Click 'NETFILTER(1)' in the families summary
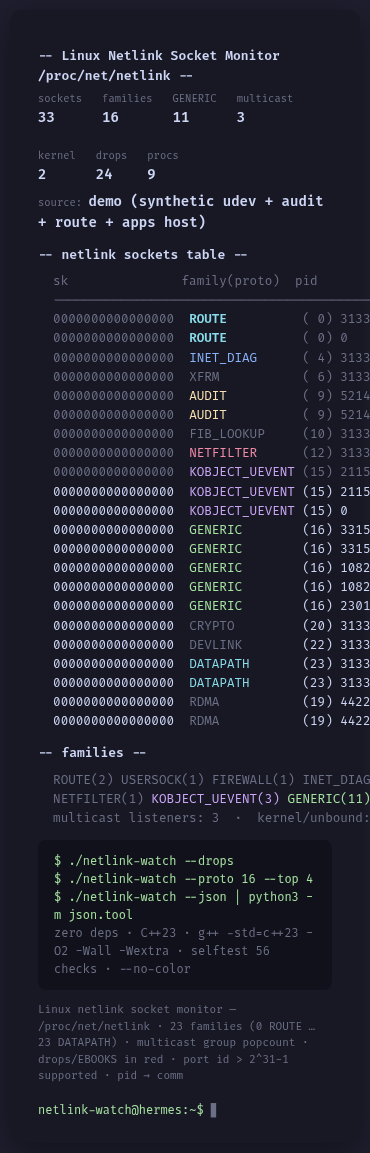The width and height of the screenshot is (370, 1153). point(99,799)
